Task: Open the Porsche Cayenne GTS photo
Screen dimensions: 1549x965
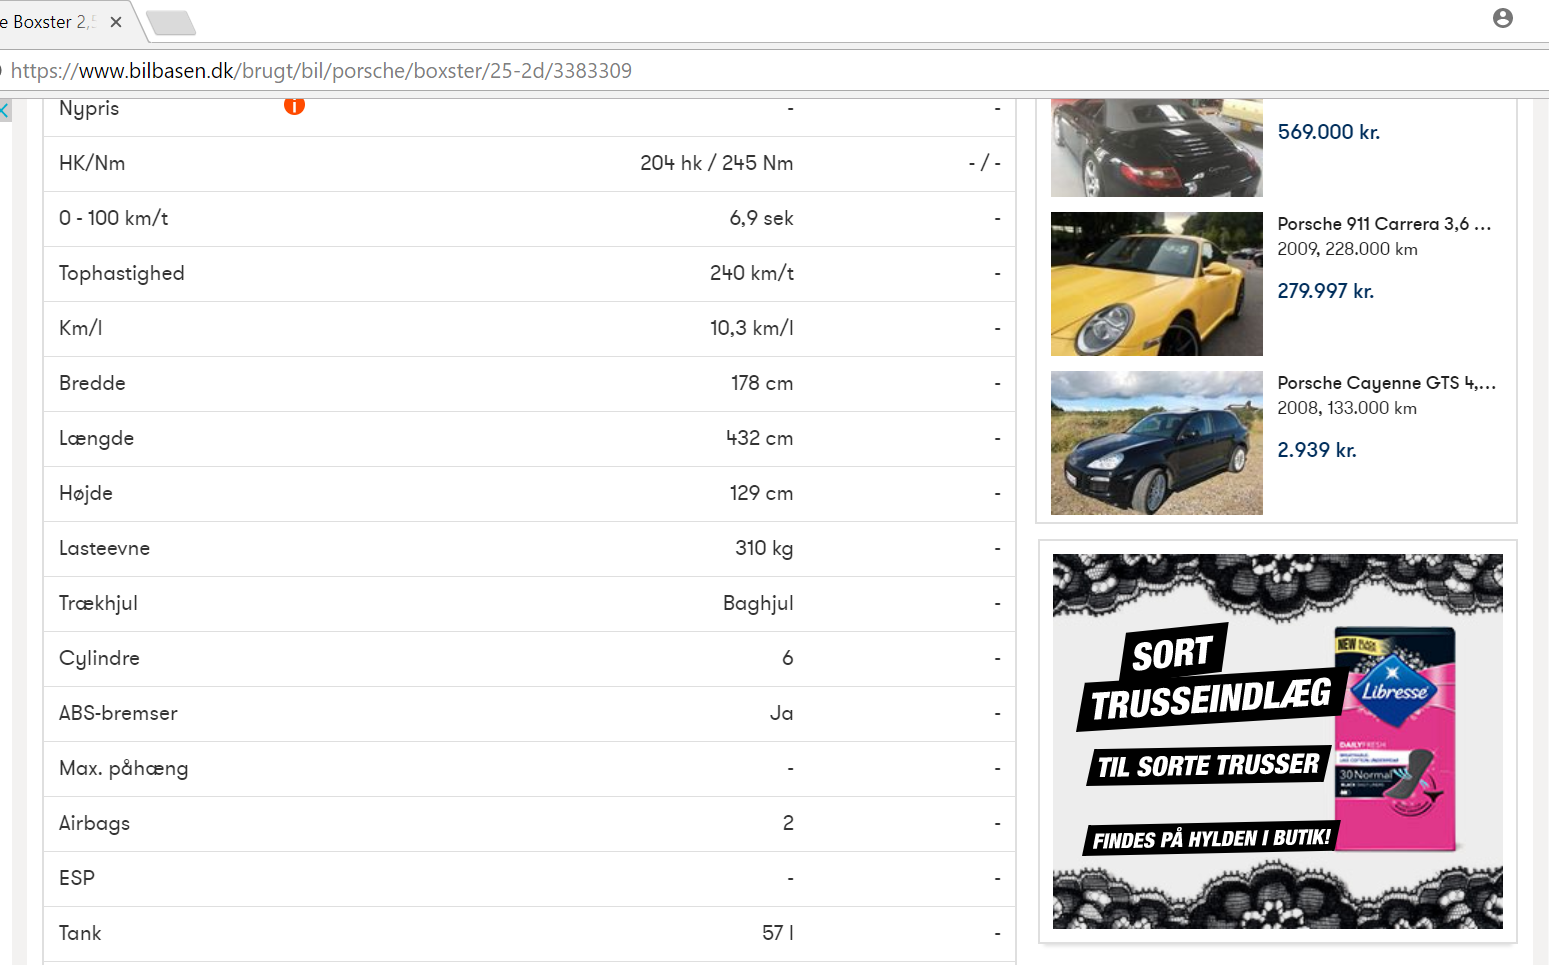Action: click(x=1157, y=443)
